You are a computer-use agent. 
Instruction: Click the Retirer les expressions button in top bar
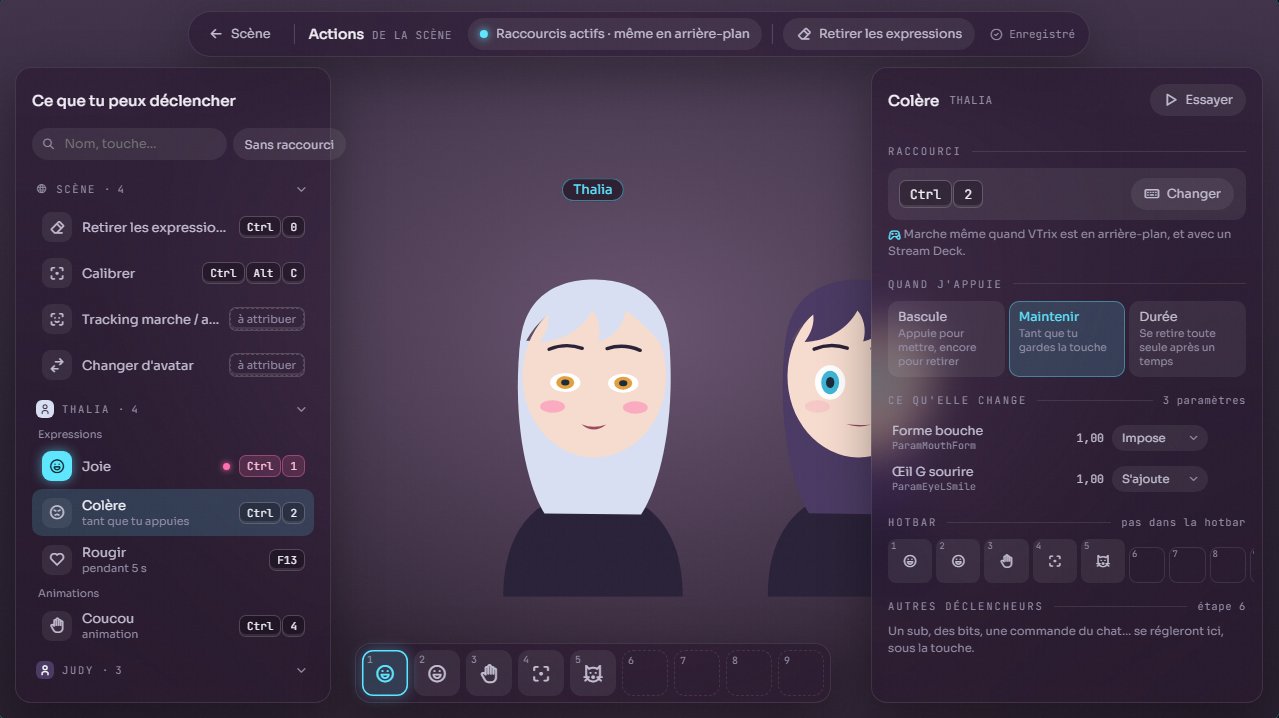(x=879, y=34)
